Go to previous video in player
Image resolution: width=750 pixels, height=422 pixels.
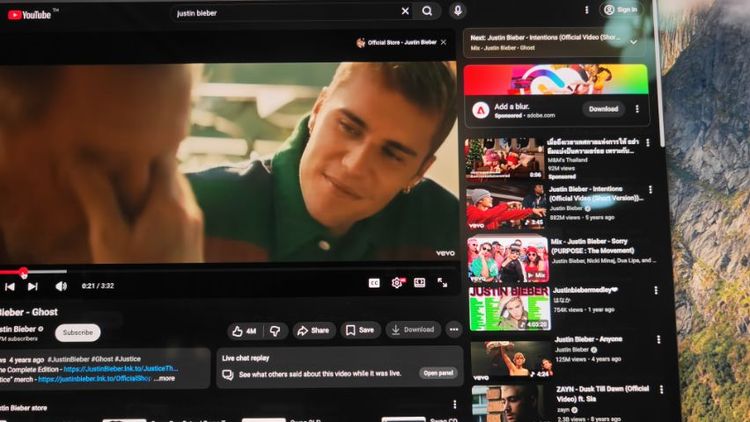click(10, 287)
